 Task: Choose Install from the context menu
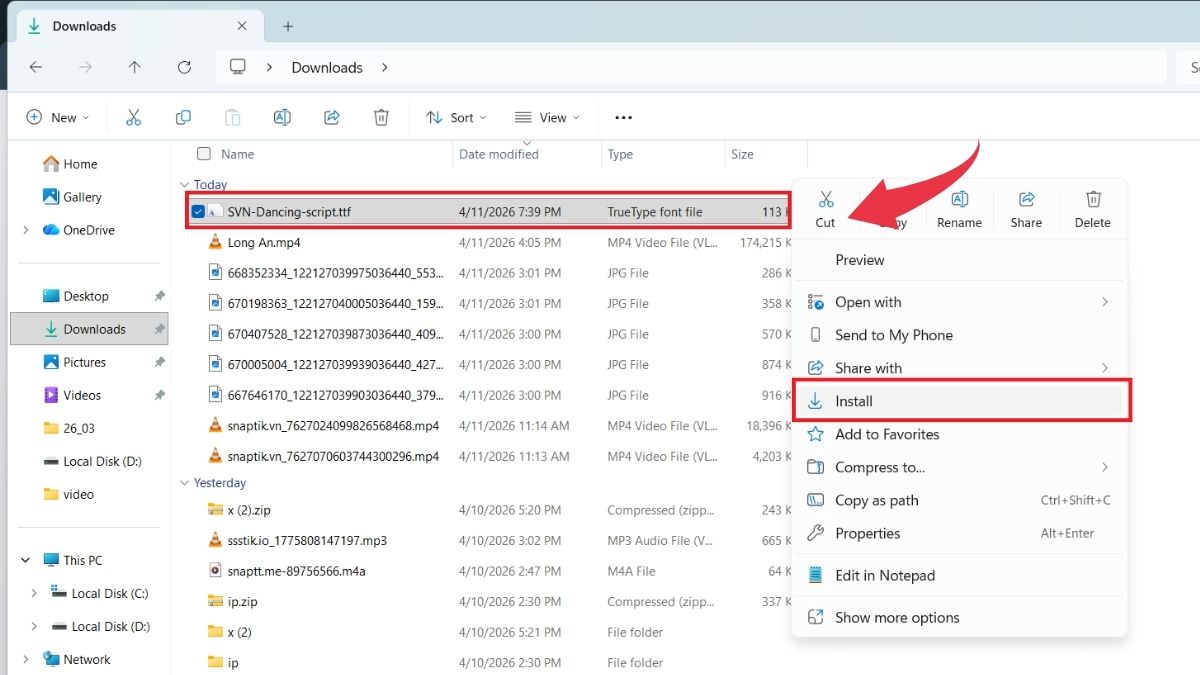click(854, 401)
